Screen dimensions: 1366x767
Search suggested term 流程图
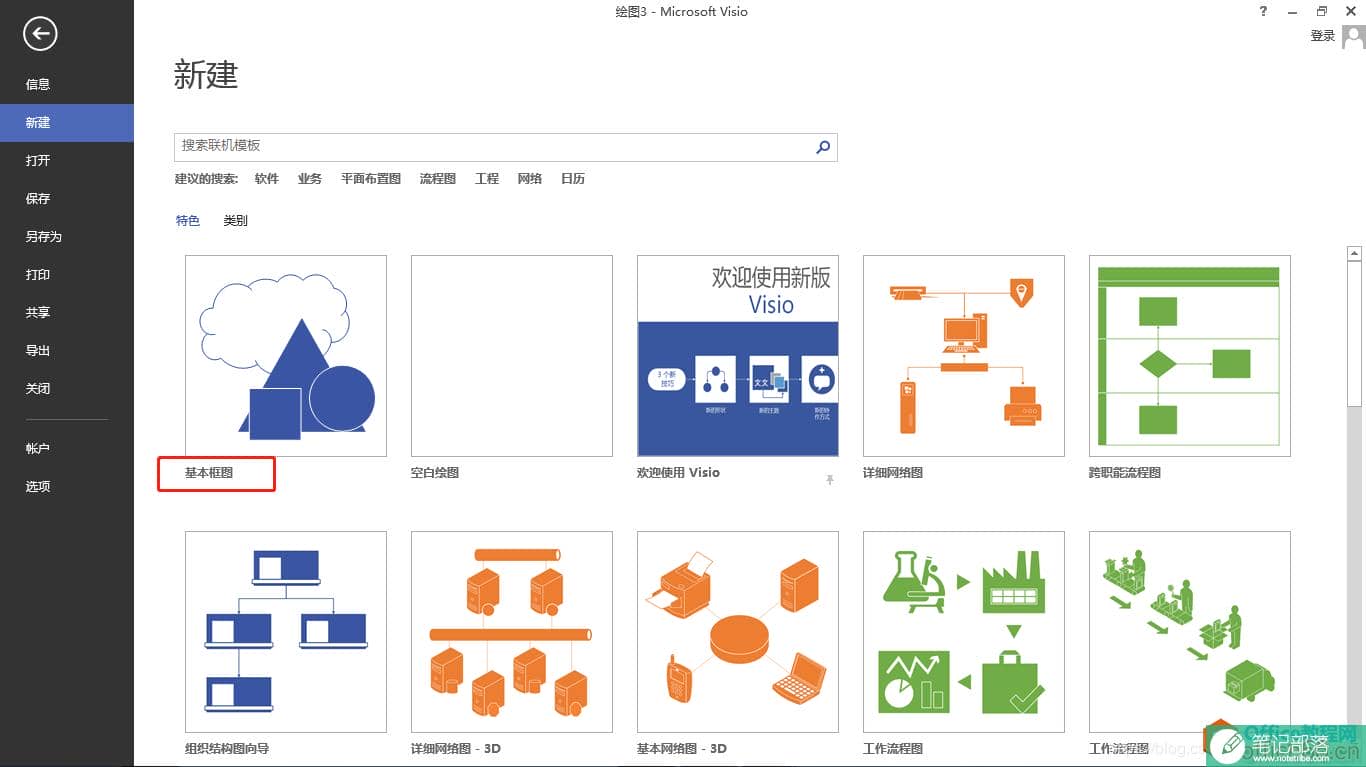coord(438,179)
